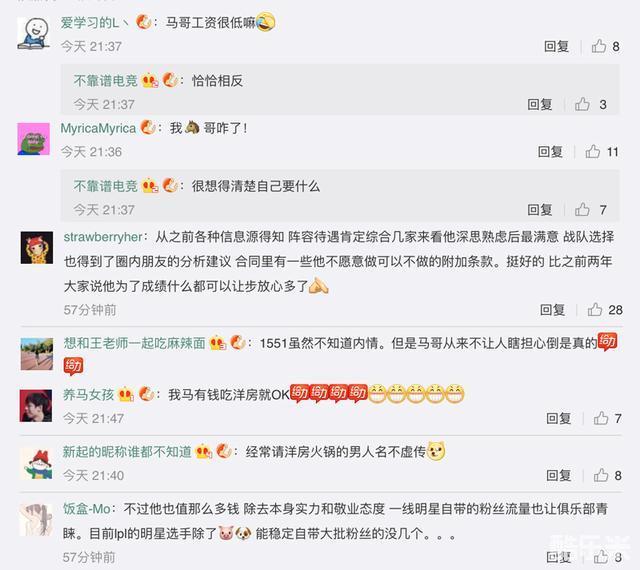
Task: Open the username link strawberryher
Action: point(103,237)
